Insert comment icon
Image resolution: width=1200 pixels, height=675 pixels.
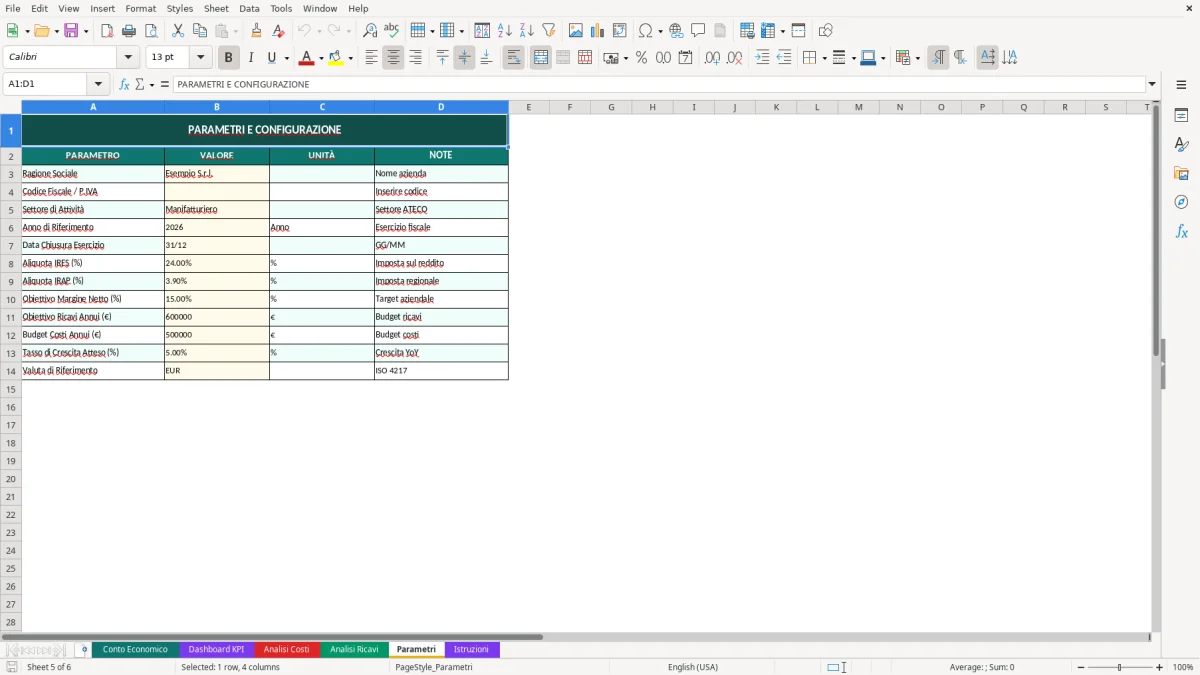tap(698, 31)
